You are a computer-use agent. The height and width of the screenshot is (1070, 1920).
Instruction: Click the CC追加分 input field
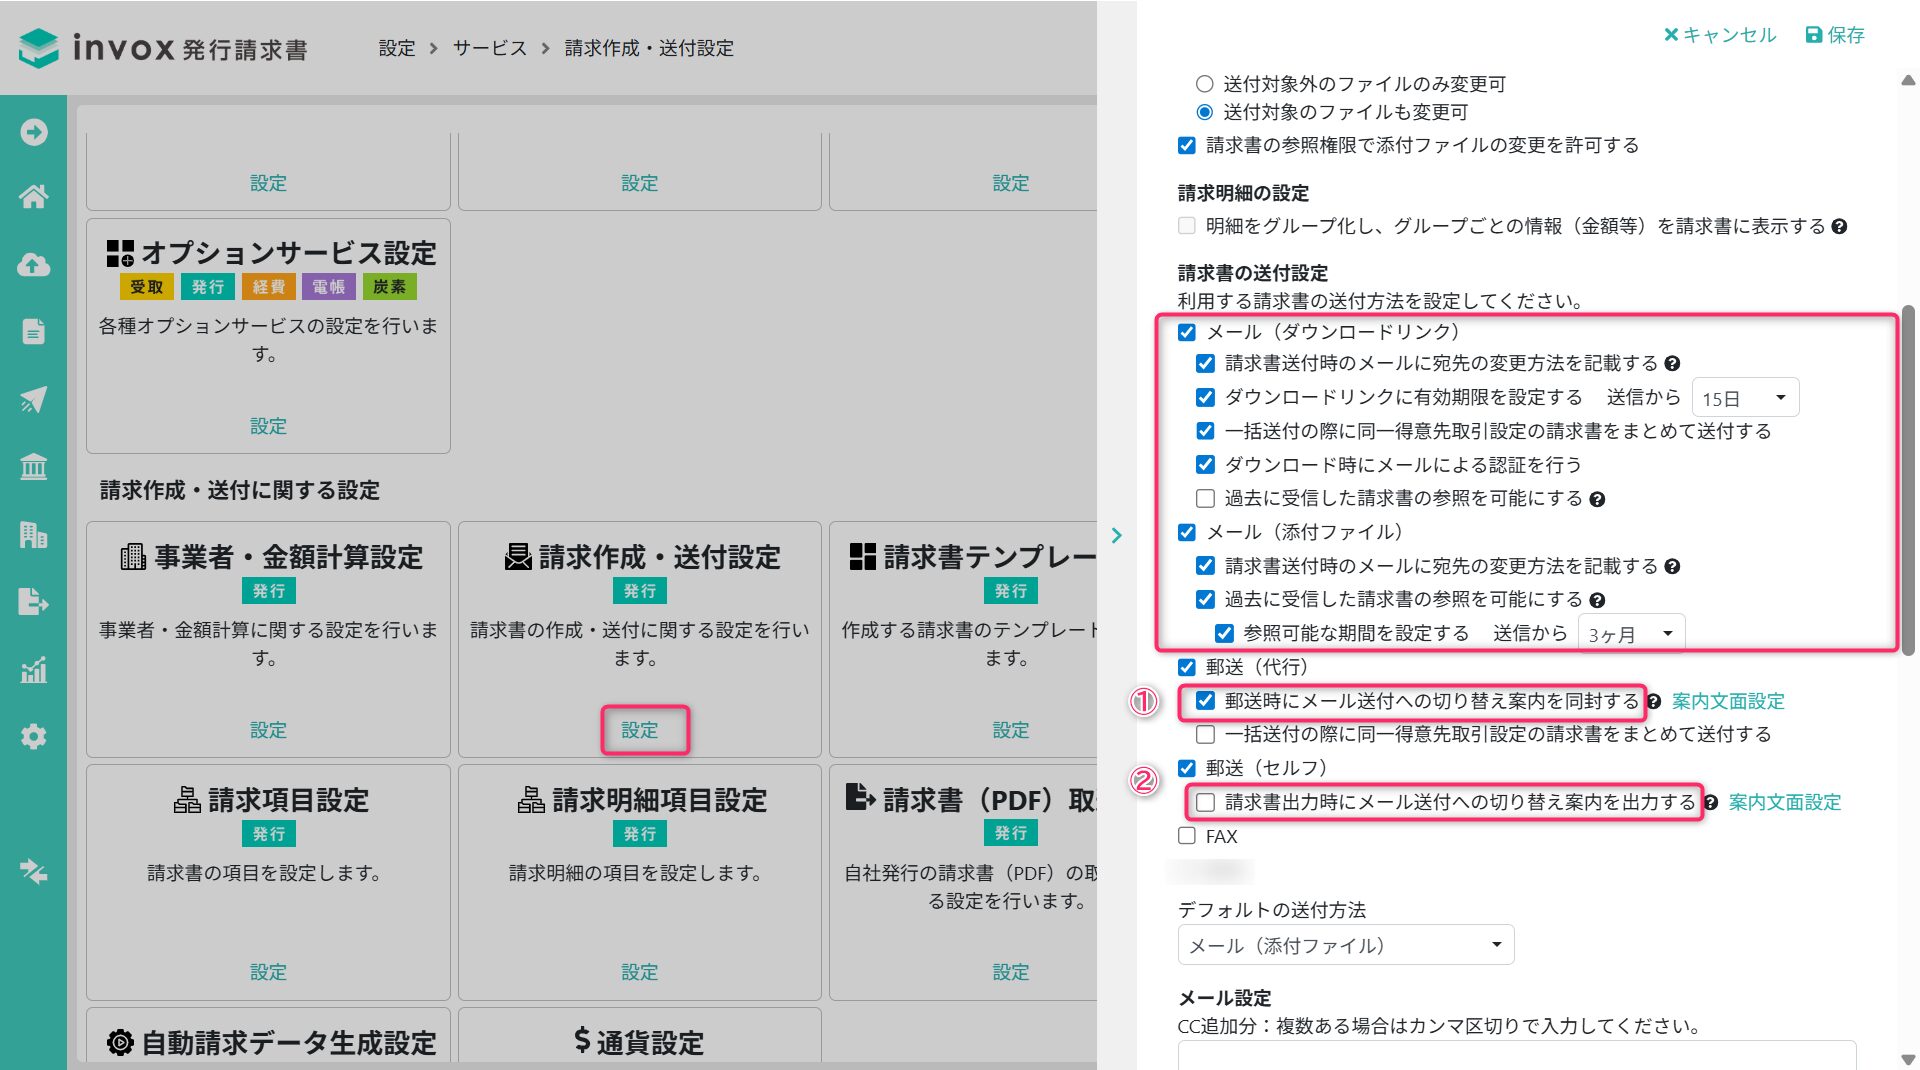(1517, 1055)
